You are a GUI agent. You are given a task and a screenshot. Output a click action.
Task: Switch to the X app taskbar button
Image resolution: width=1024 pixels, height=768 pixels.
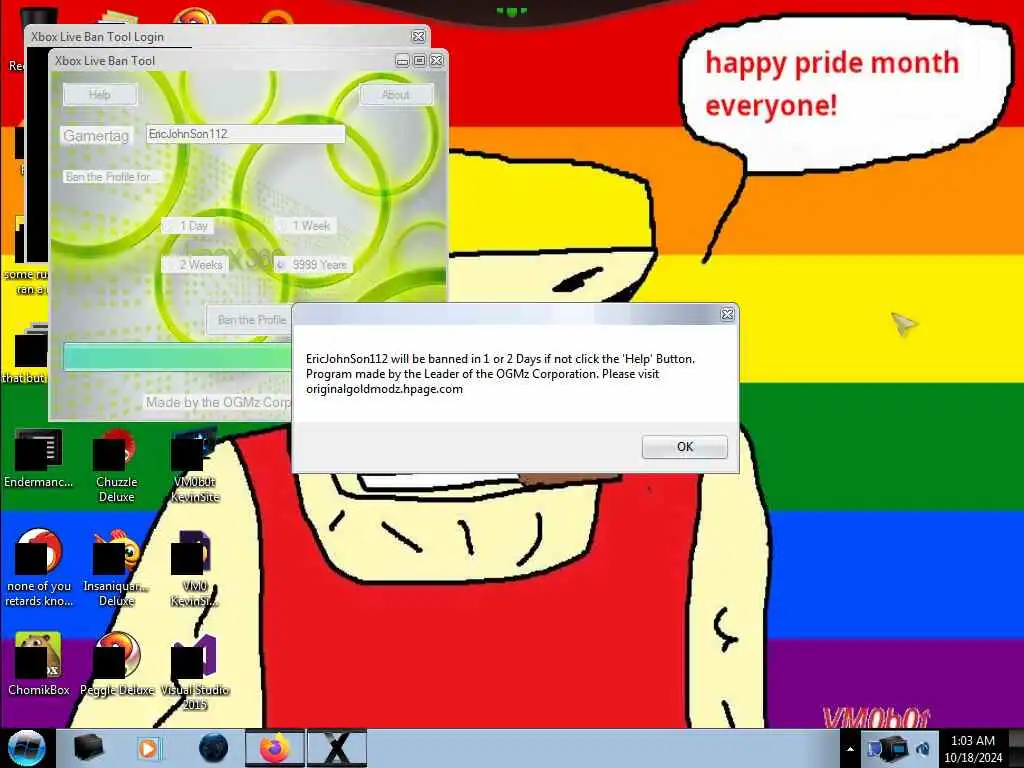click(337, 748)
